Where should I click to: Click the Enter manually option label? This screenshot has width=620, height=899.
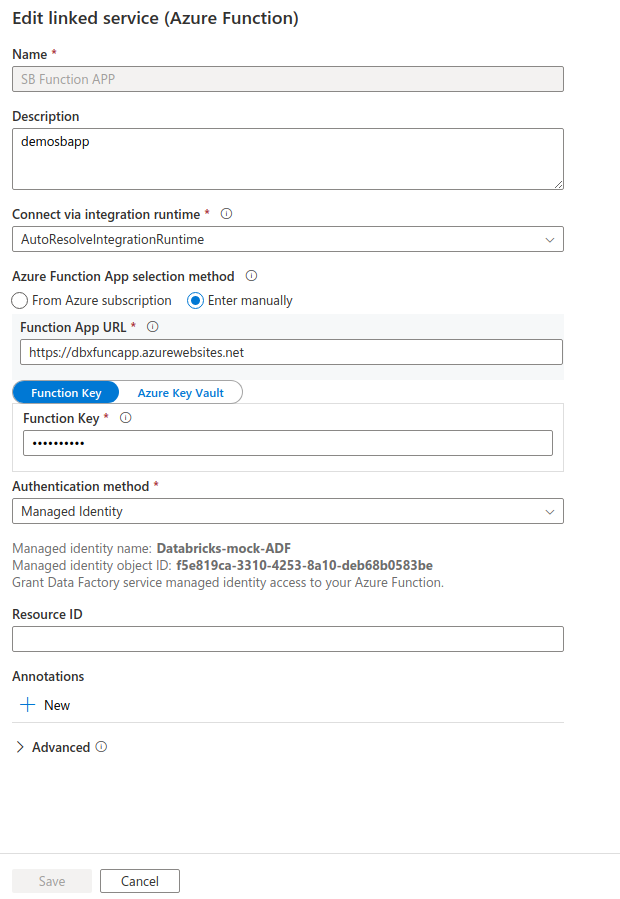coord(251,300)
